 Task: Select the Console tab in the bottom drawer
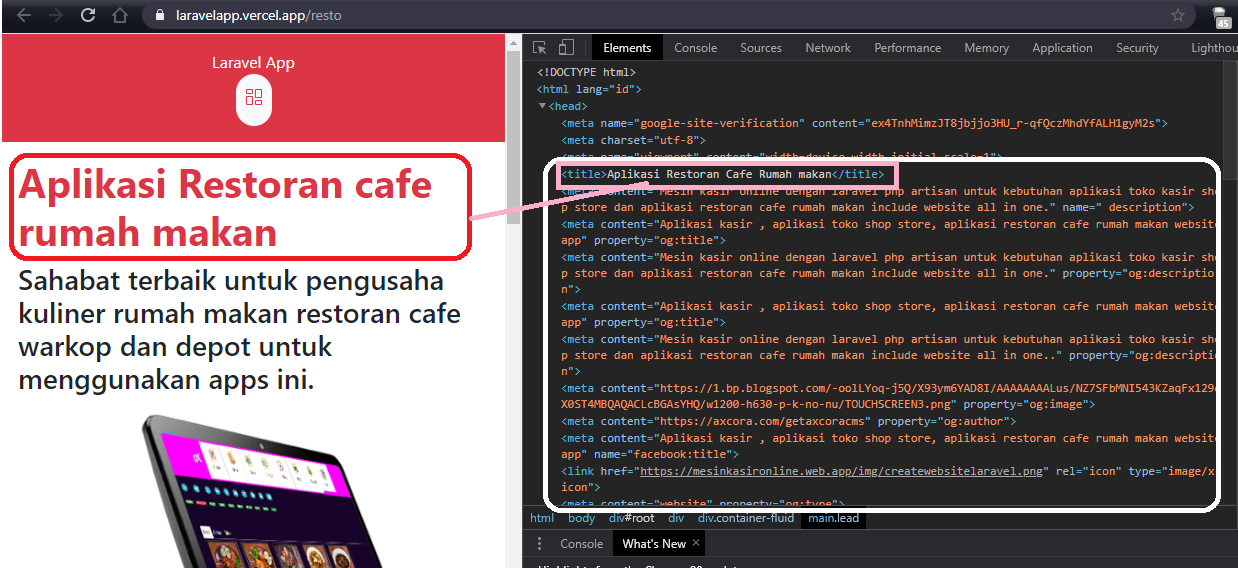click(581, 544)
